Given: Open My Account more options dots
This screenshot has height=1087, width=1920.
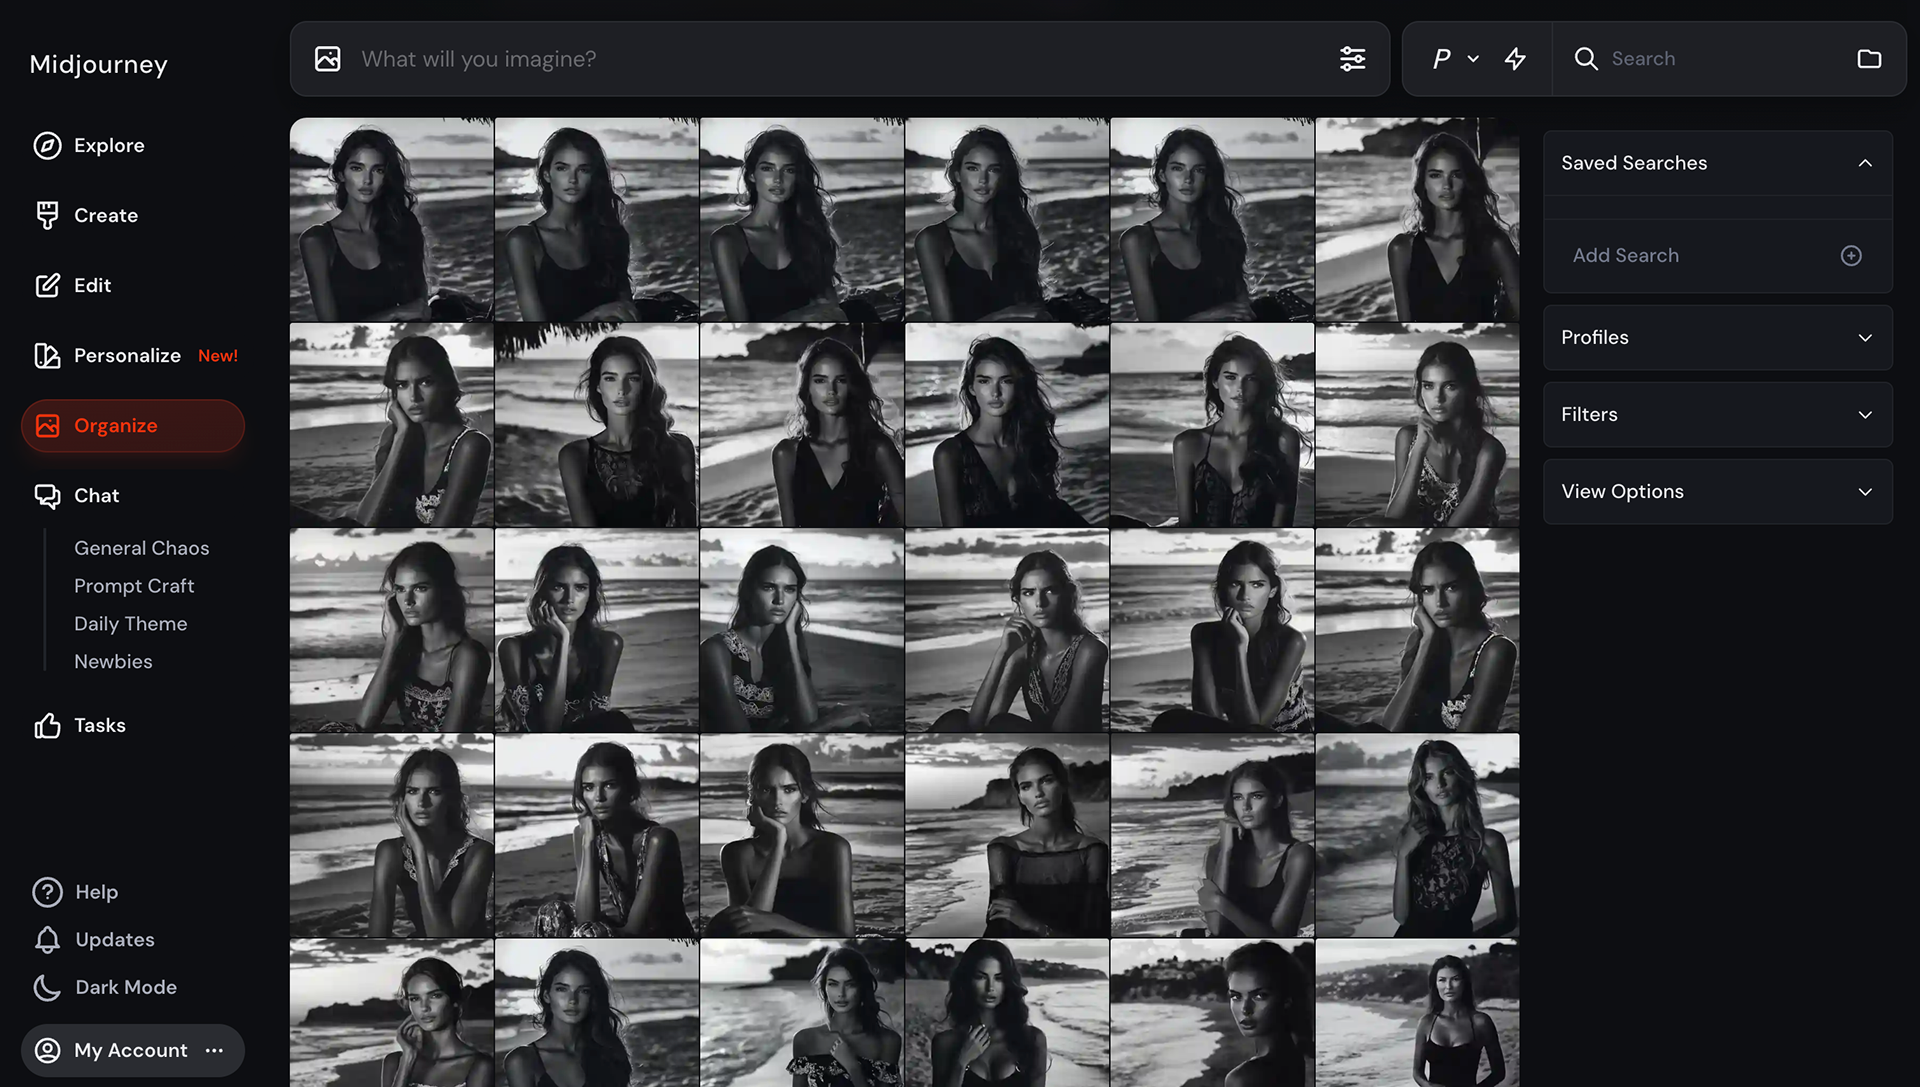Looking at the screenshot, I should pos(214,1050).
